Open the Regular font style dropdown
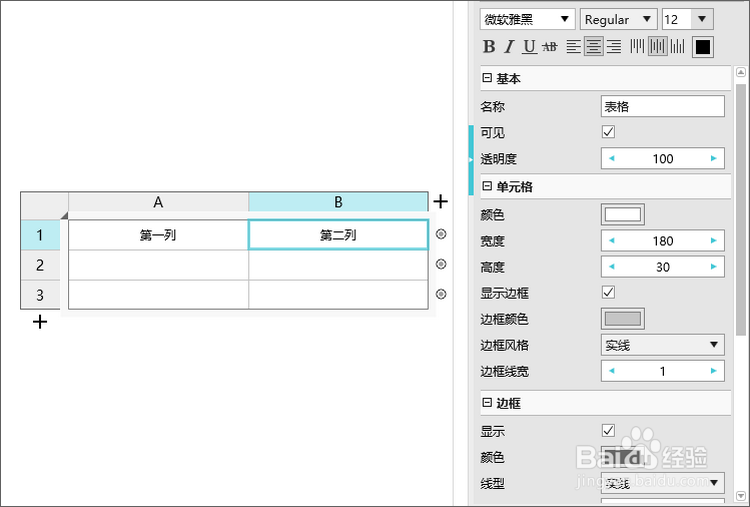The height and width of the screenshot is (507, 750). pyautogui.click(x=618, y=19)
